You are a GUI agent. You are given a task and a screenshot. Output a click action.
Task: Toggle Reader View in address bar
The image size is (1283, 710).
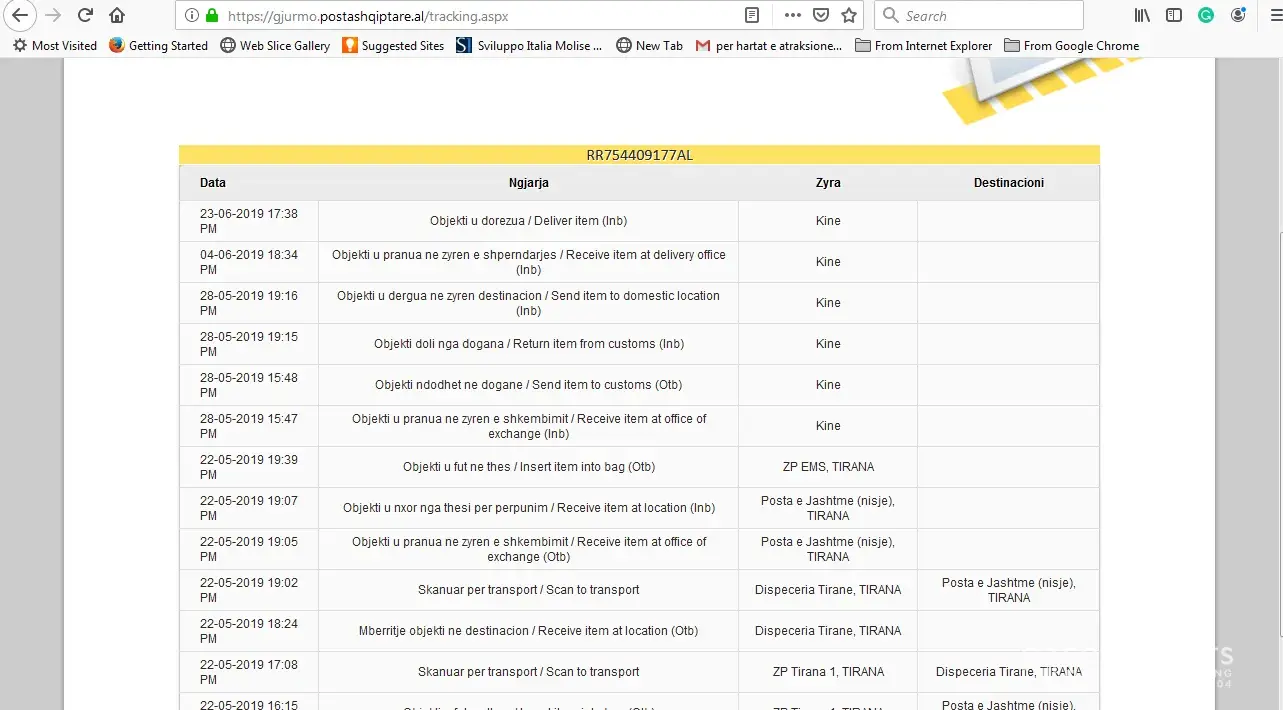click(x=752, y=15)
